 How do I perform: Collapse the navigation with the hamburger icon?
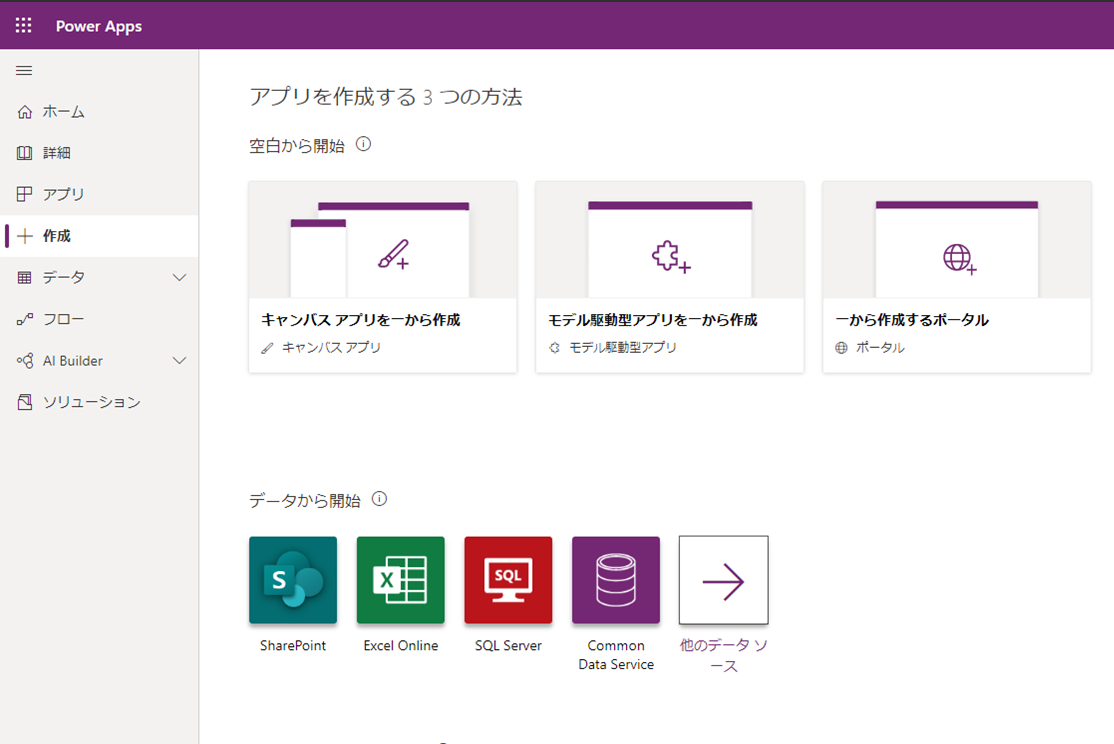(x=24, y=70)
